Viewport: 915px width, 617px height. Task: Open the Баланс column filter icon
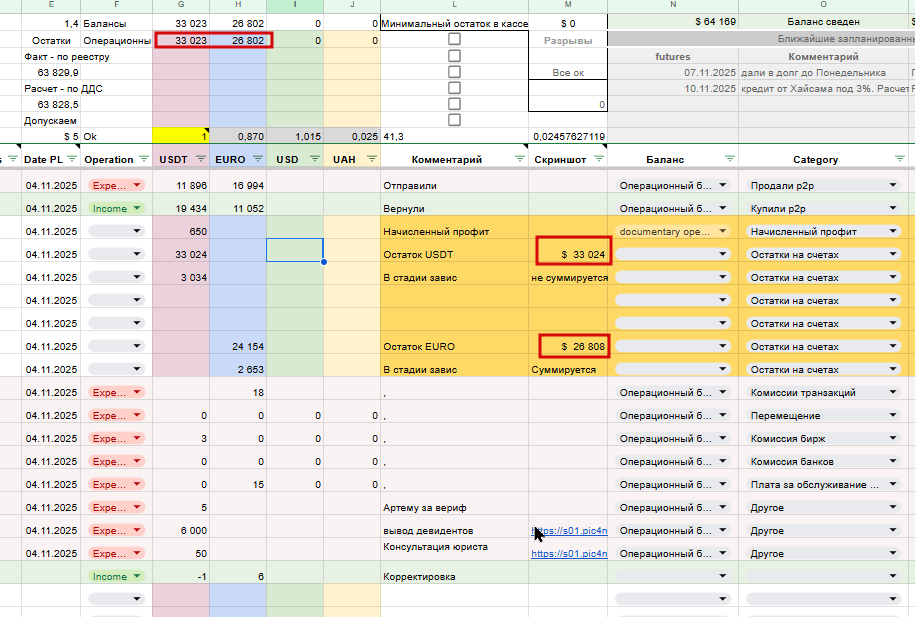(729, 159)
